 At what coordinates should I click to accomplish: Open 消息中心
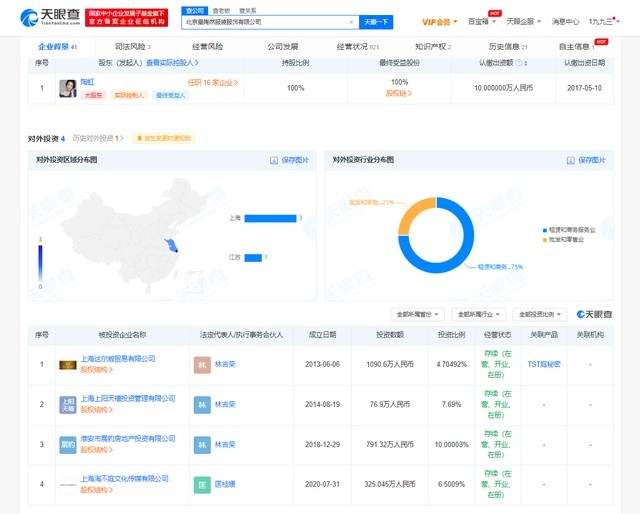(565, 22)
